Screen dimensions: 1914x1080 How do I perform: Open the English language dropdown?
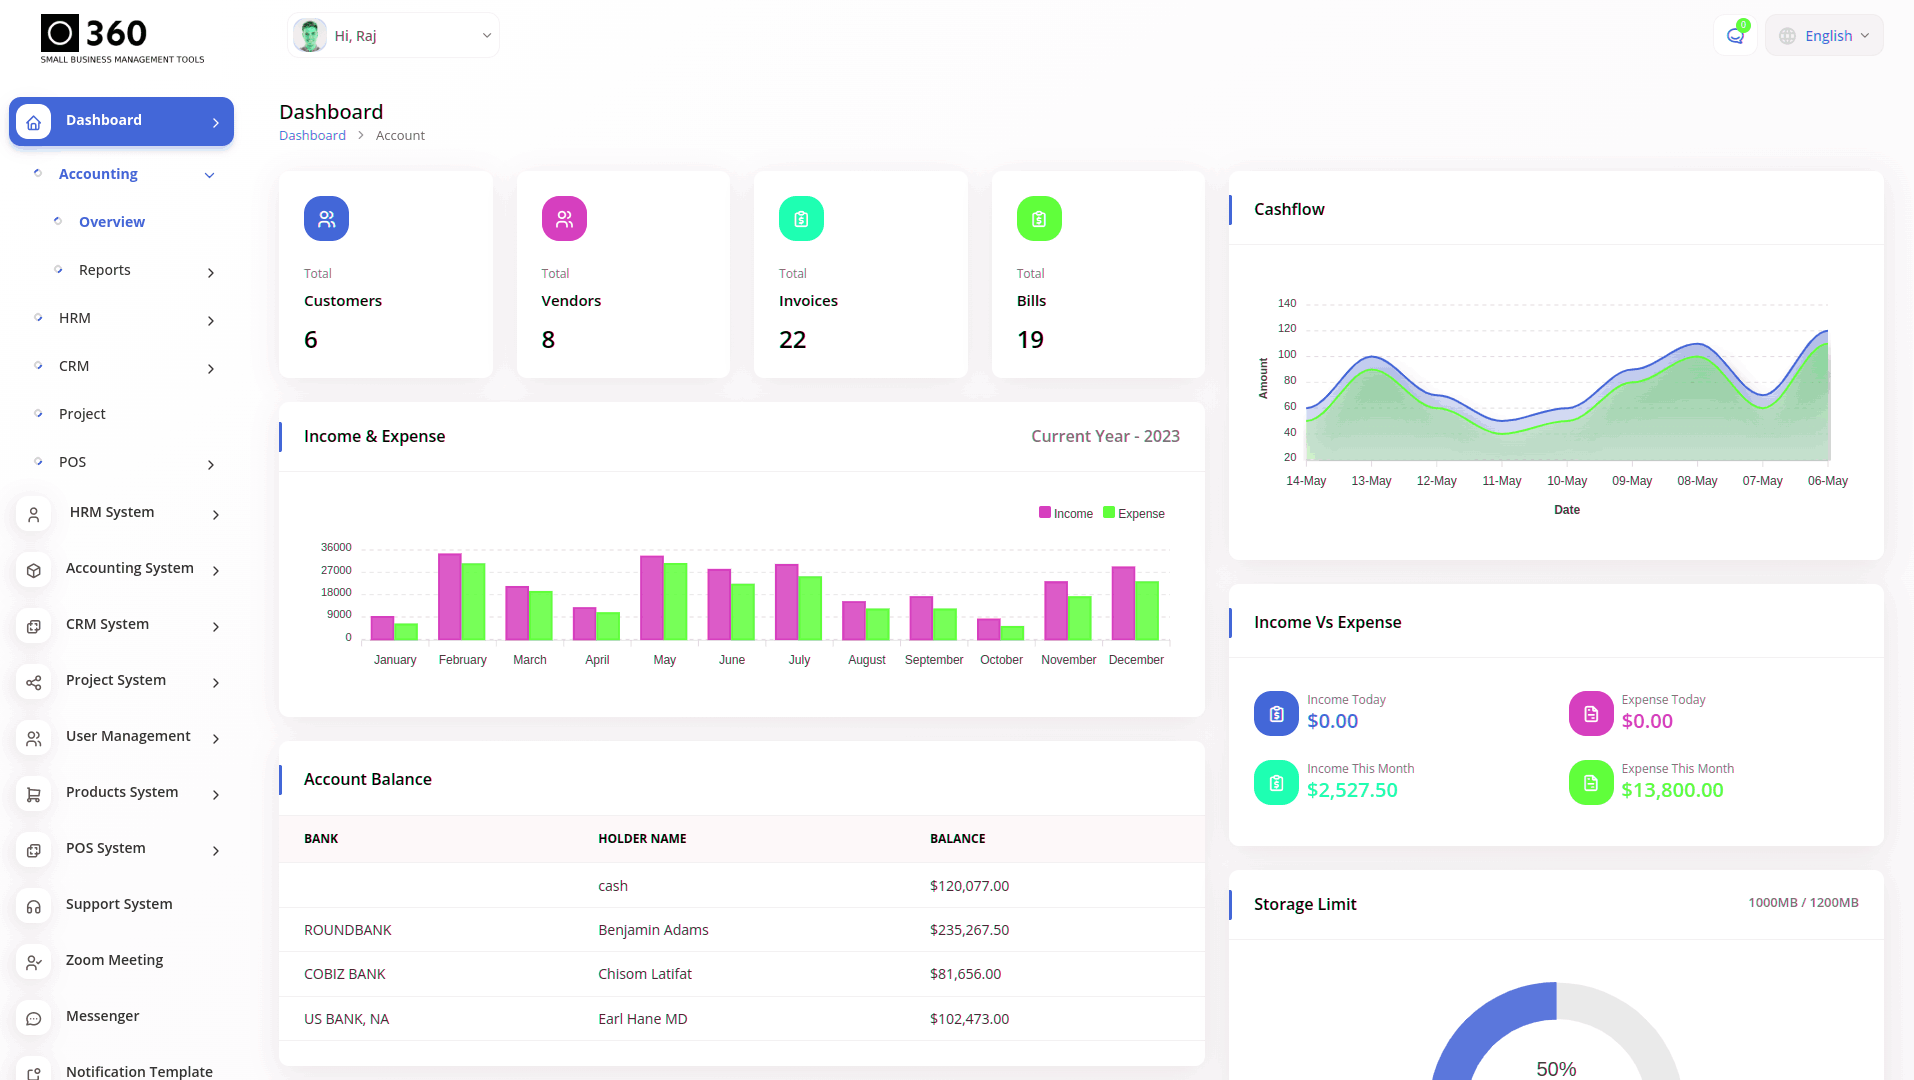coord(1824,36)
